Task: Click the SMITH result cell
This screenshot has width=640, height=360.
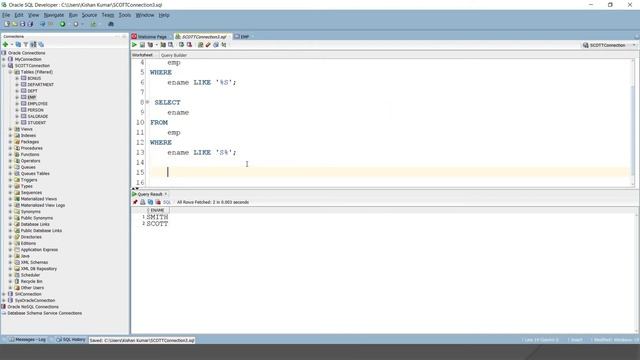Action: pos(157,217)
